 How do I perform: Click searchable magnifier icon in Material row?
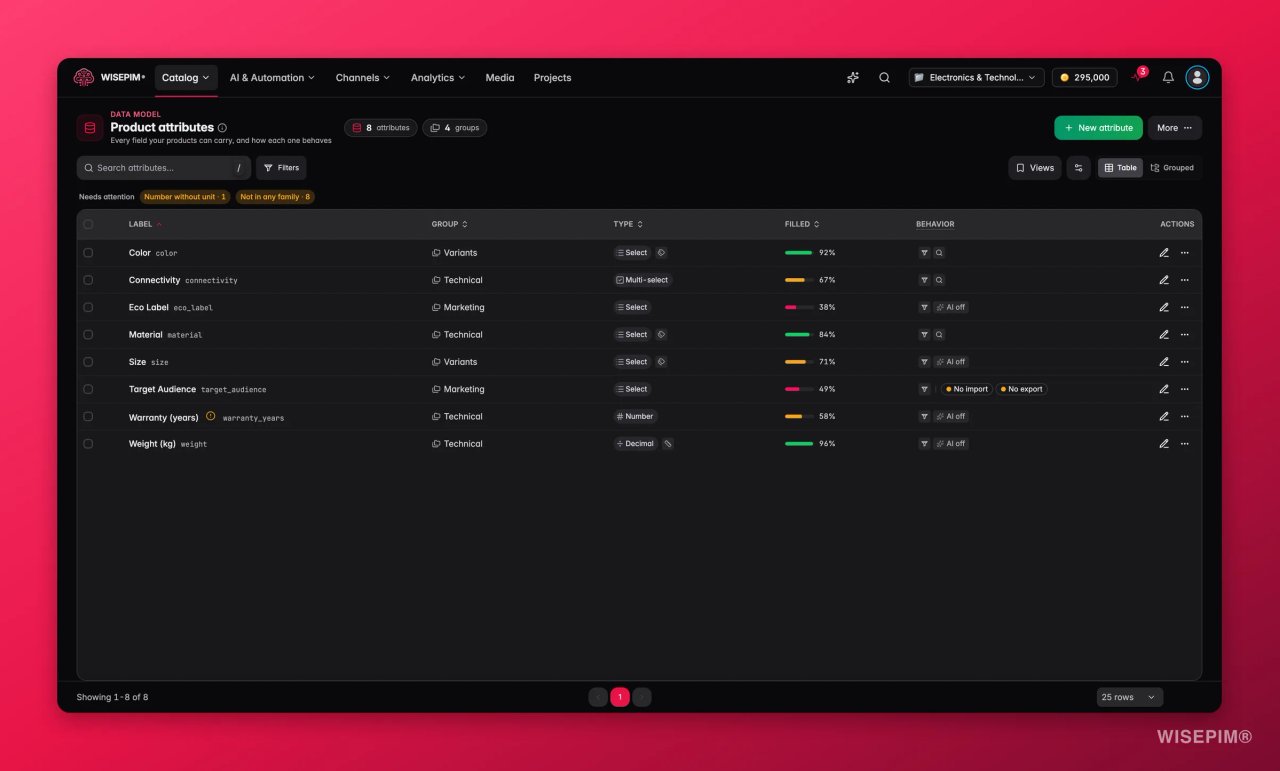click(939, 335)
